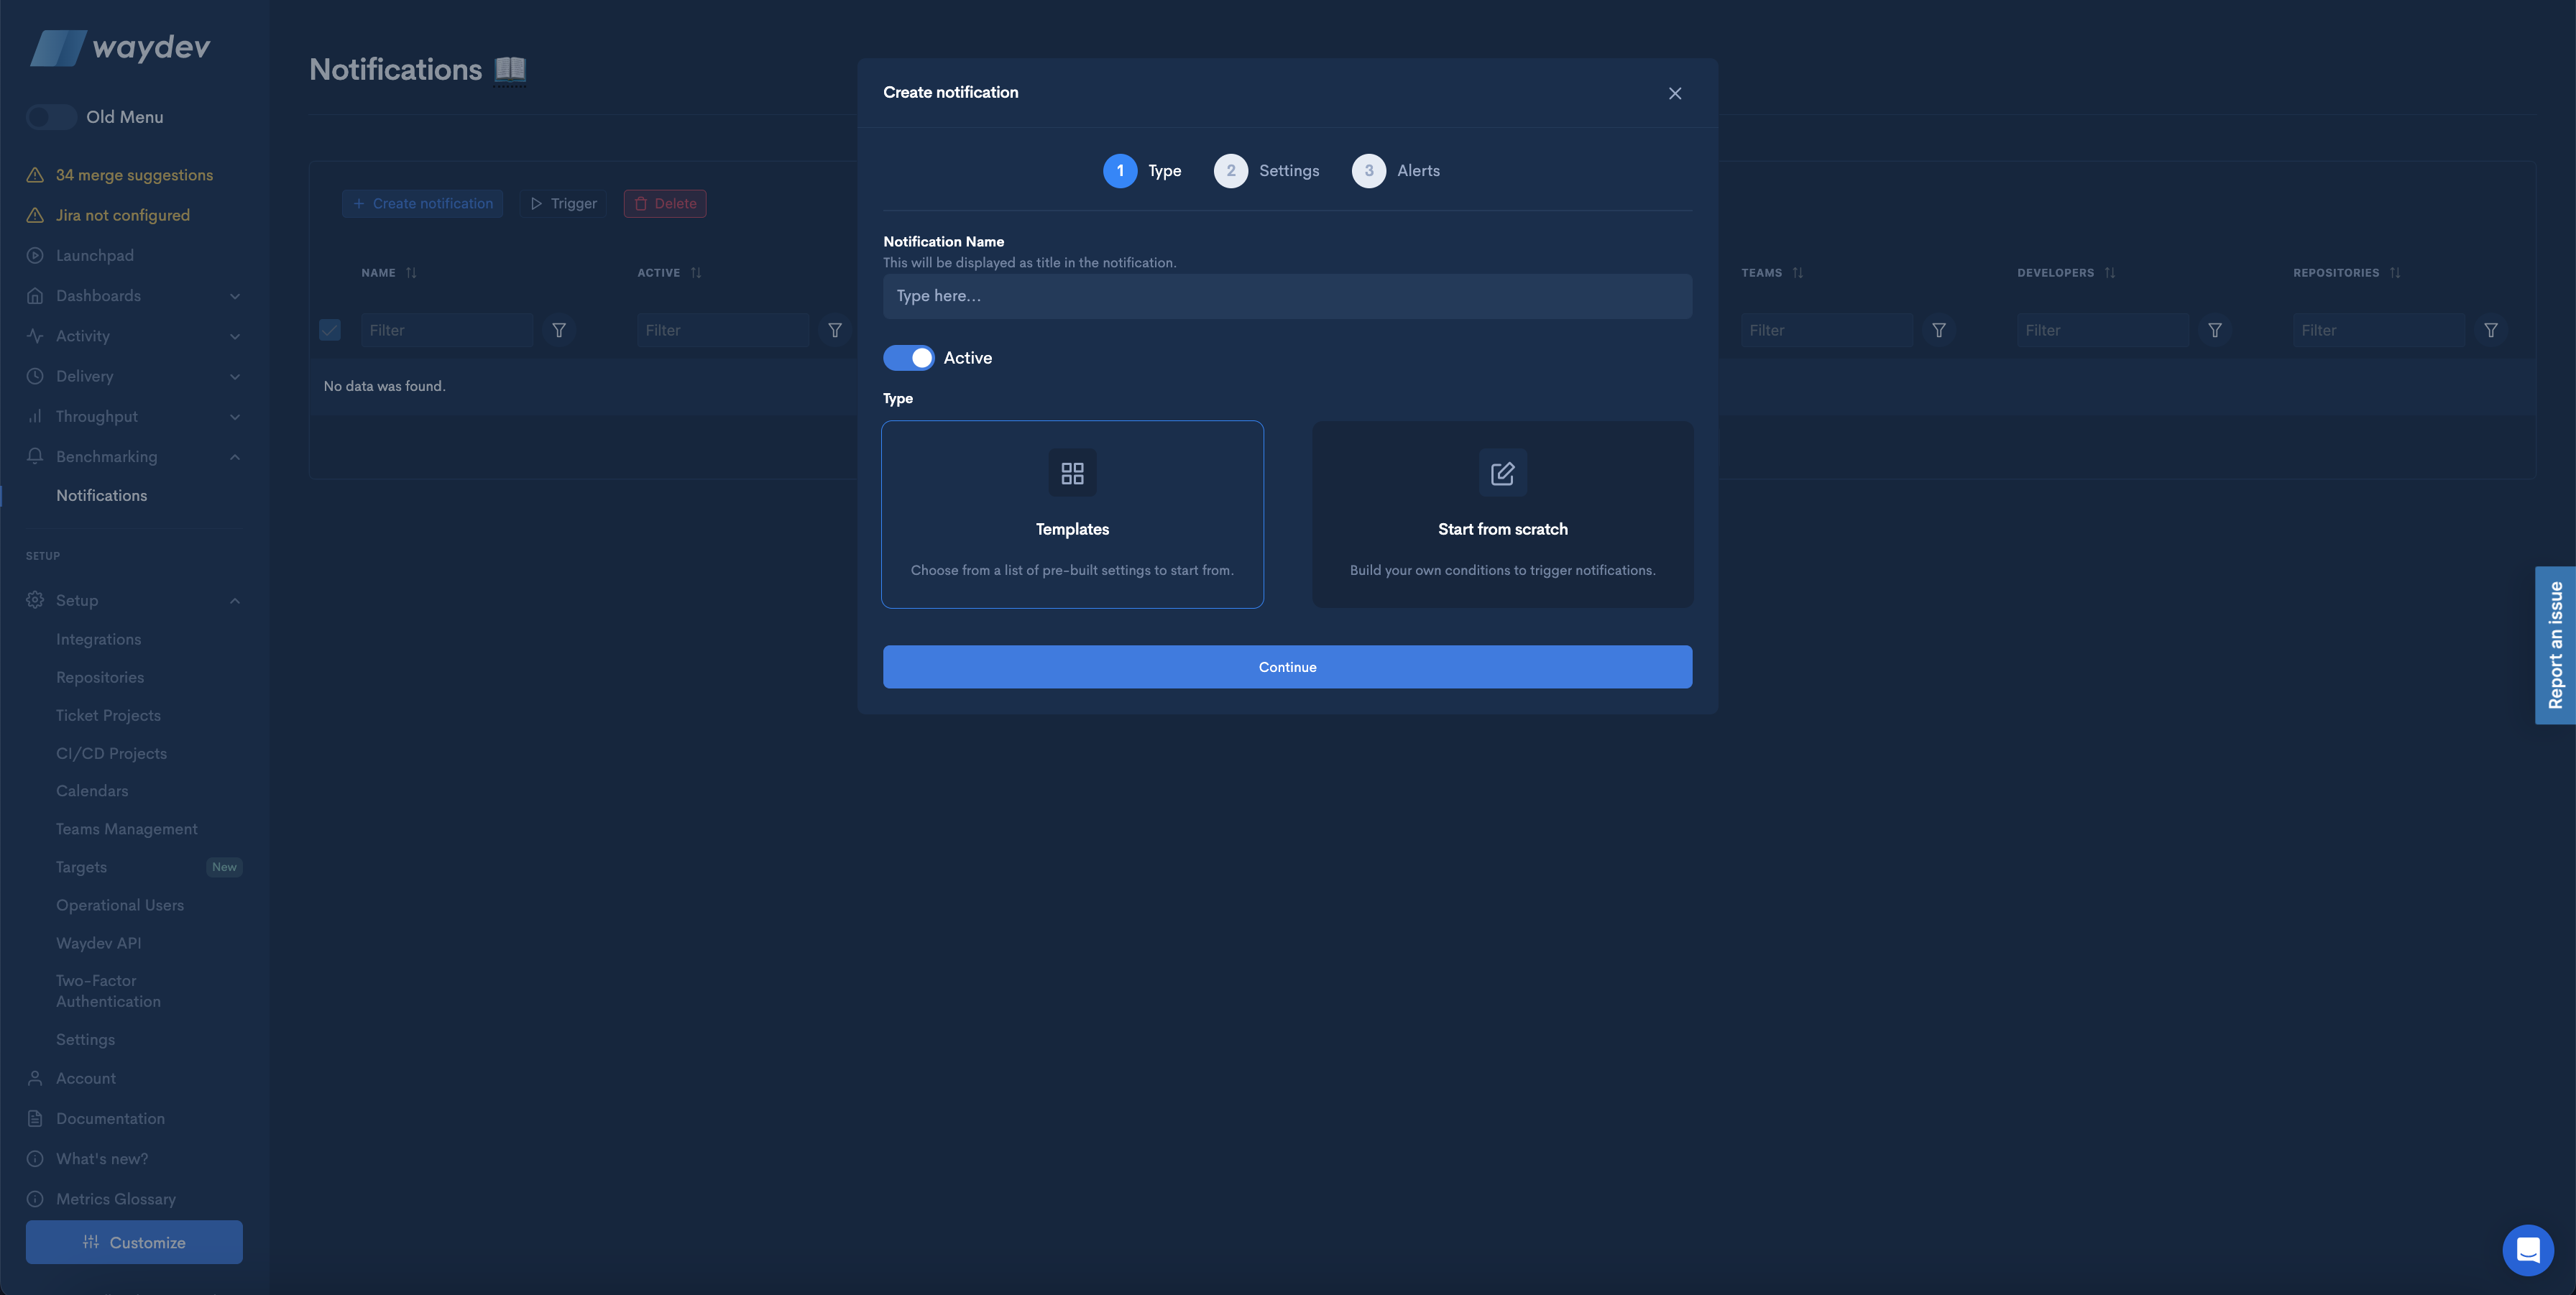Disable the Active toggle switch

pyautogui.click(x=908, y=358)
